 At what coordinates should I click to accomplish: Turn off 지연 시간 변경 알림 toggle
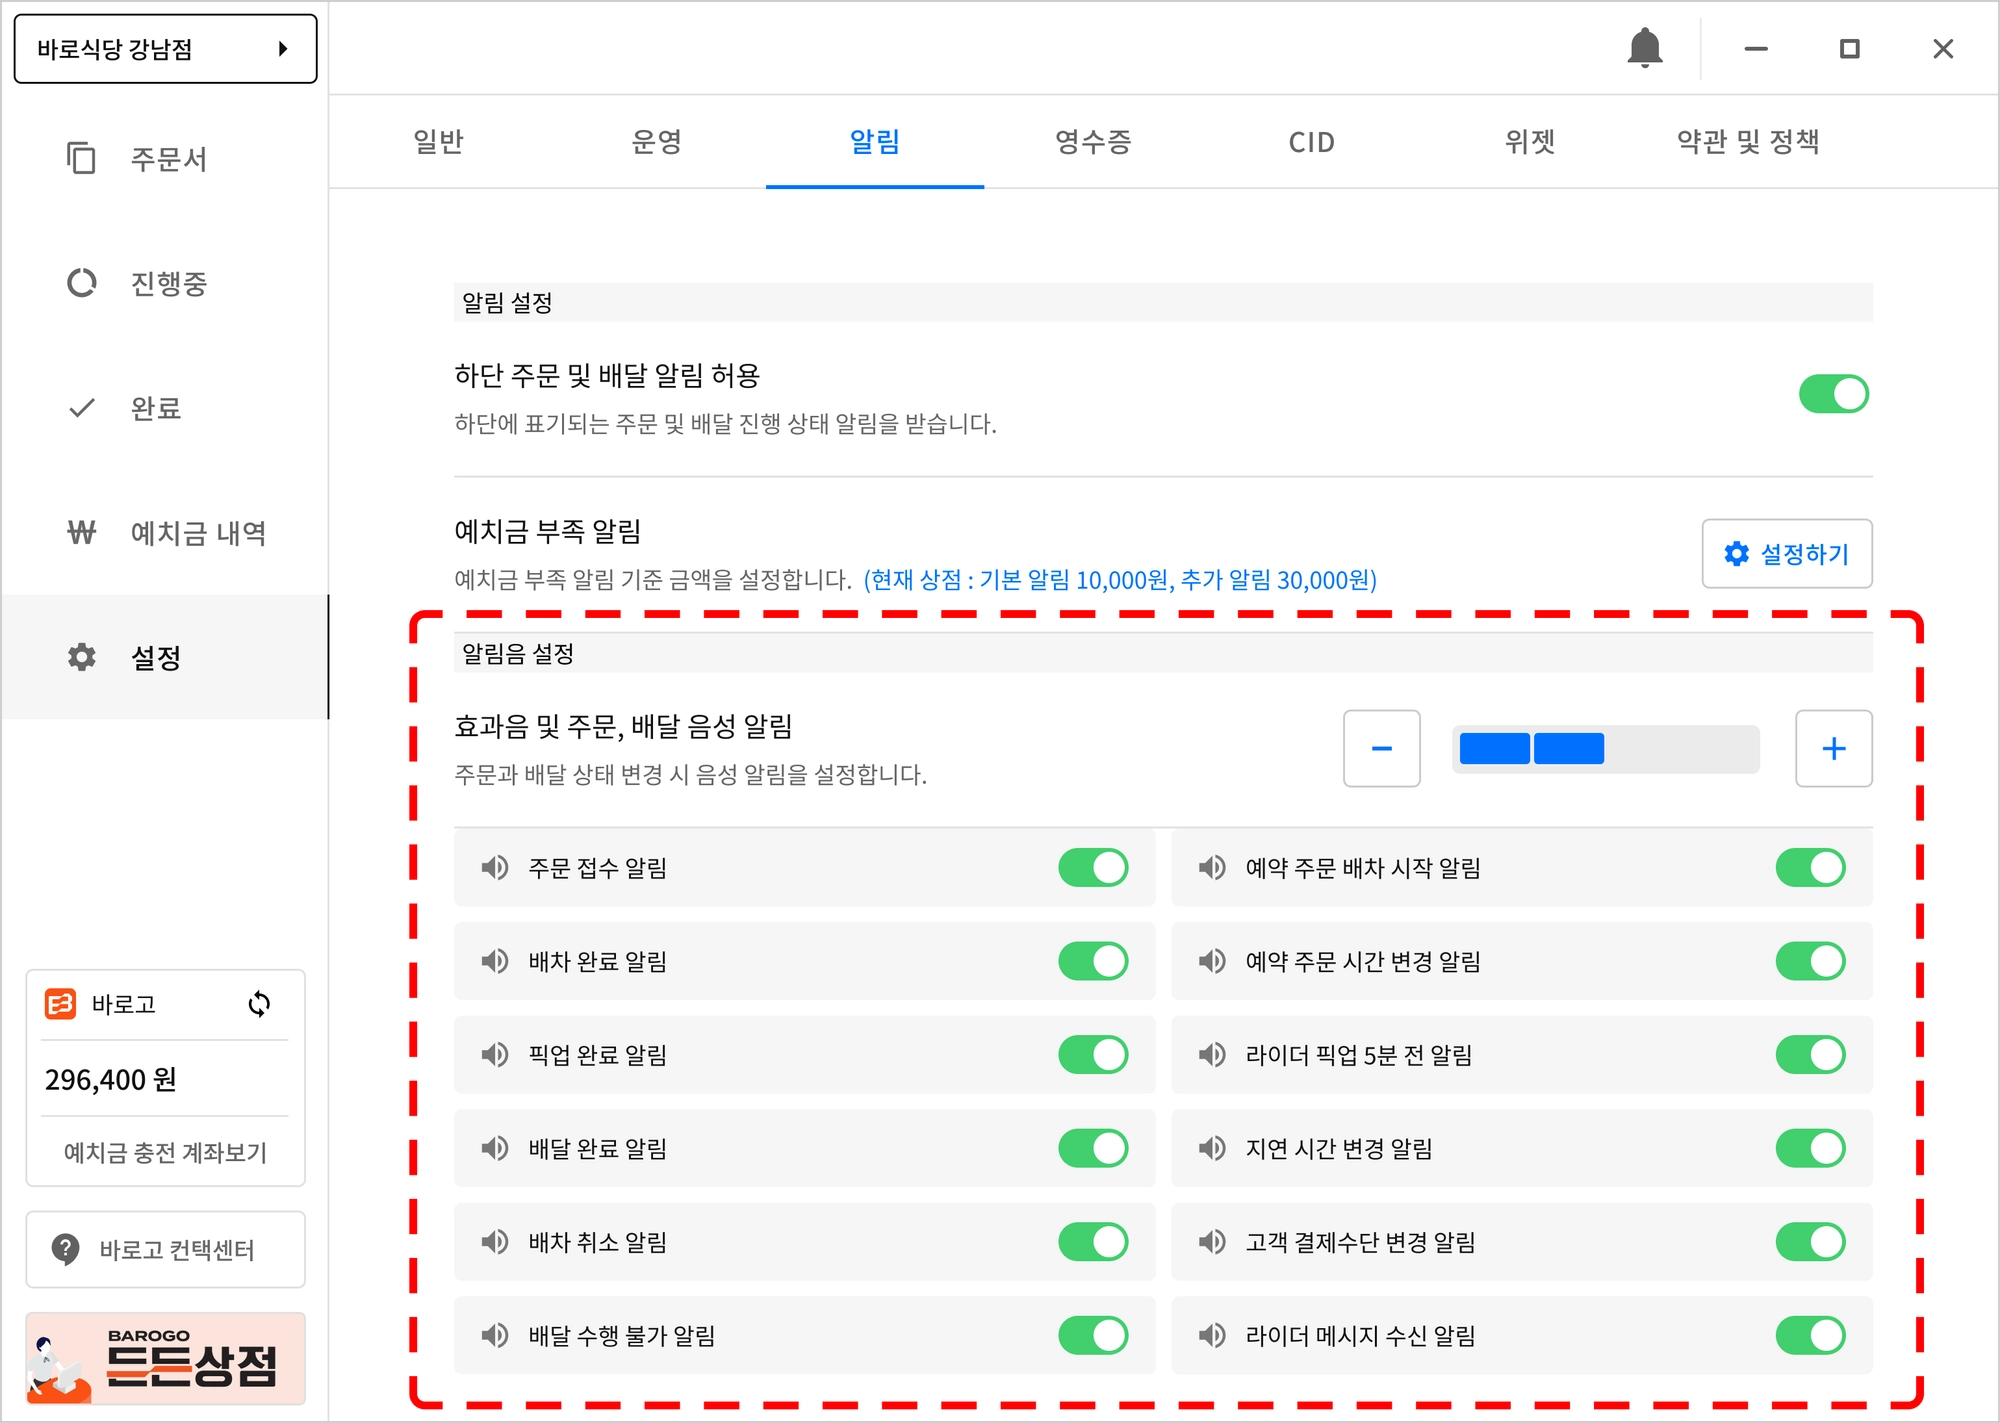click(x=1810, y=1148)
